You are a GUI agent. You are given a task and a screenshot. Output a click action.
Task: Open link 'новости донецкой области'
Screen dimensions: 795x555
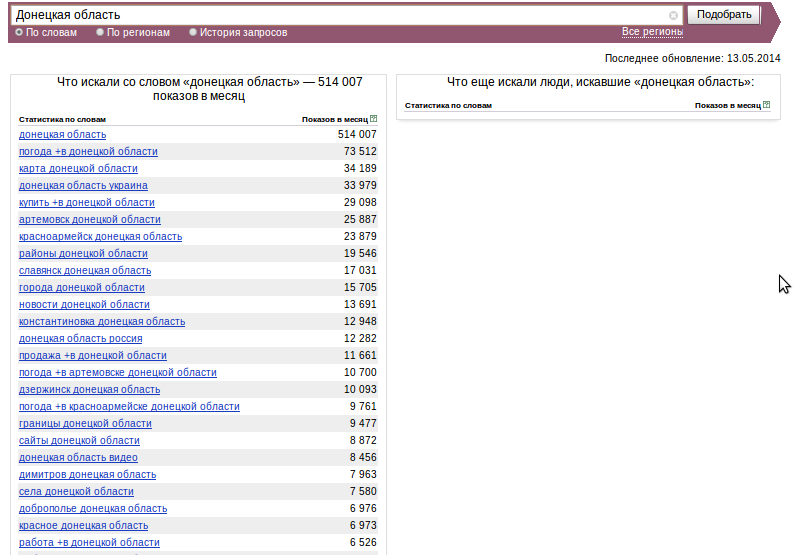84,305
